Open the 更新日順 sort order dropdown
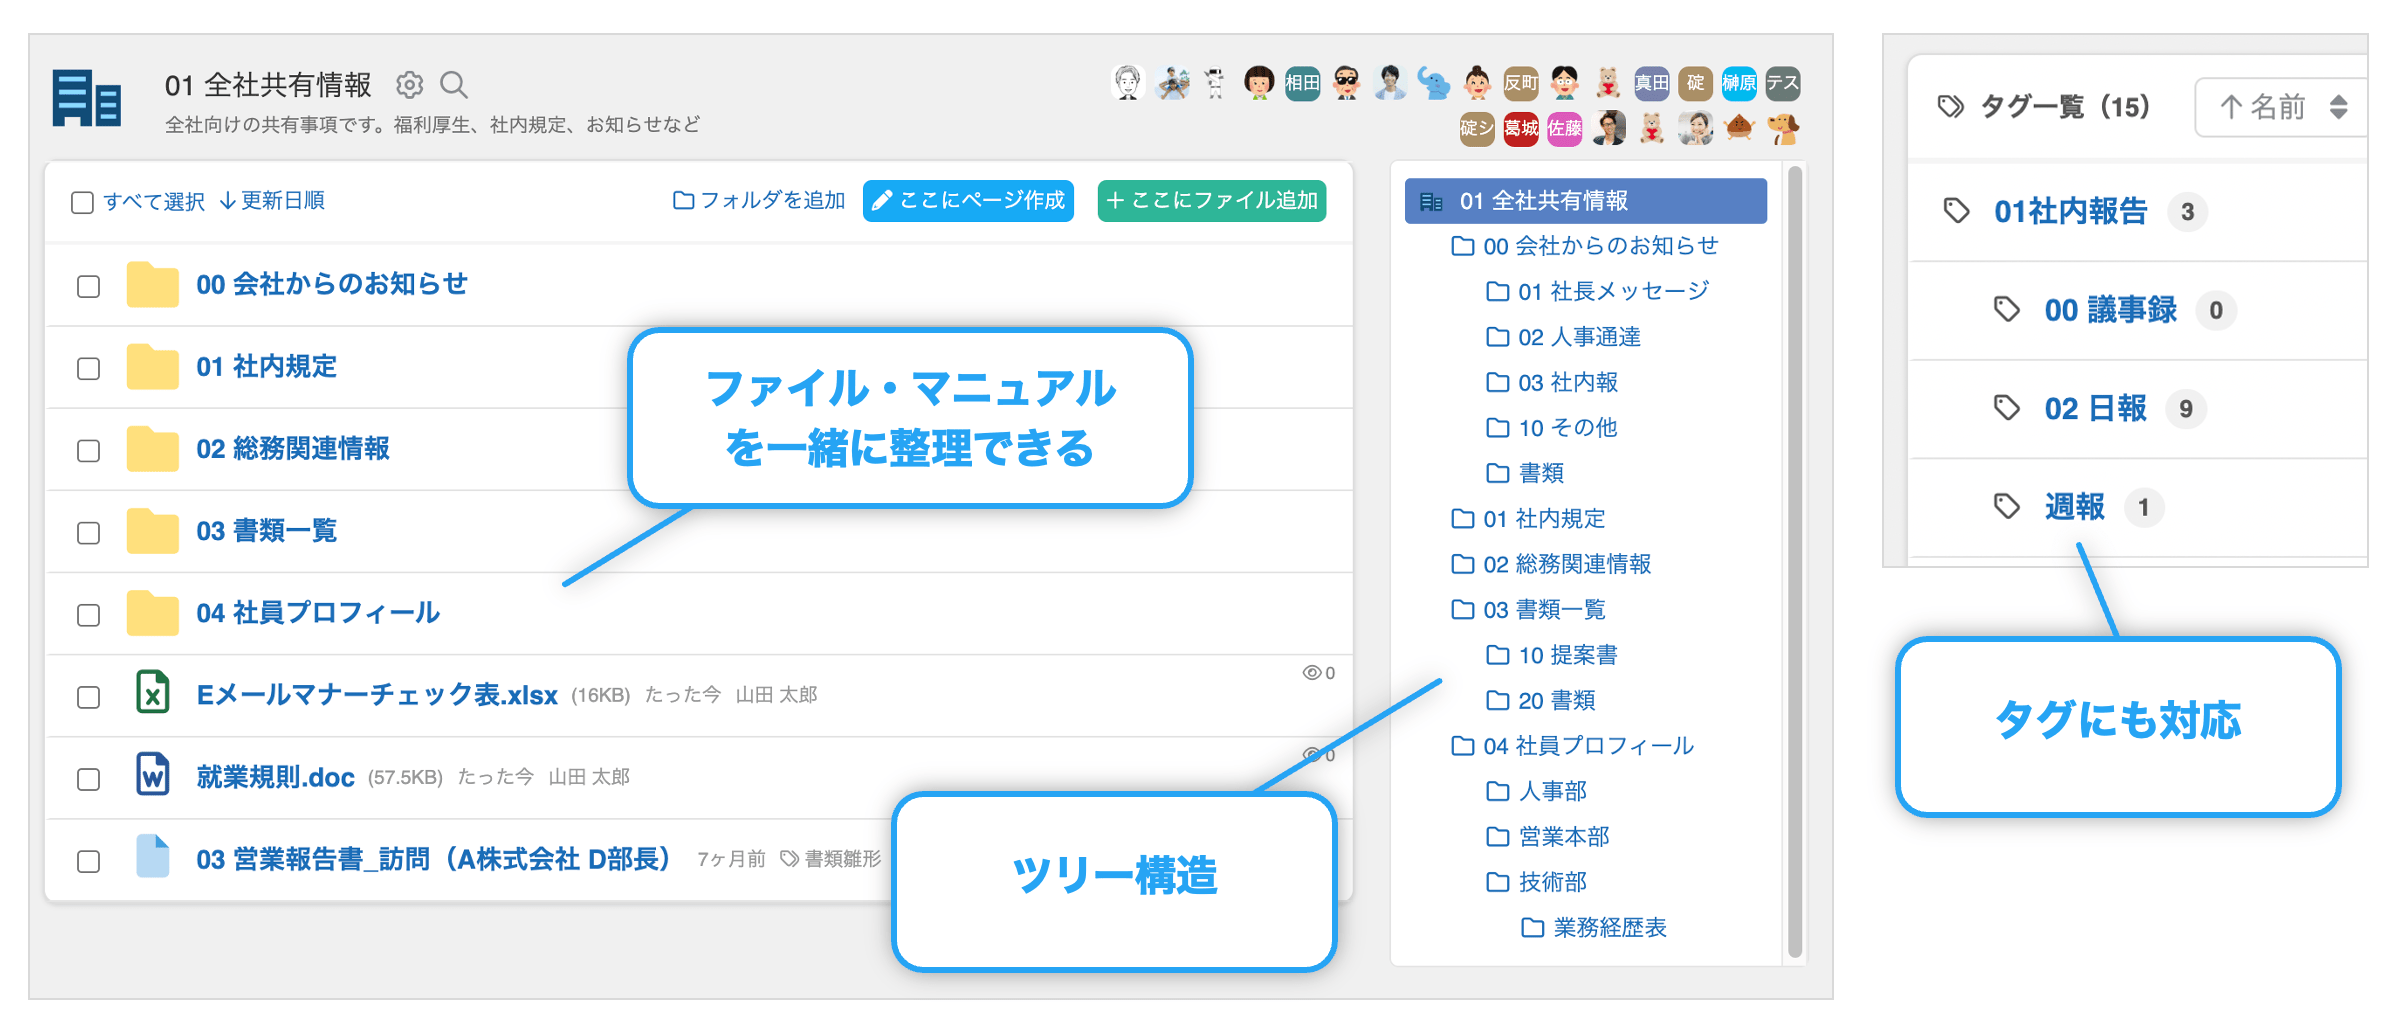Image resolution: width=2396 pixels, height=1036 pixels. [272, 201]
